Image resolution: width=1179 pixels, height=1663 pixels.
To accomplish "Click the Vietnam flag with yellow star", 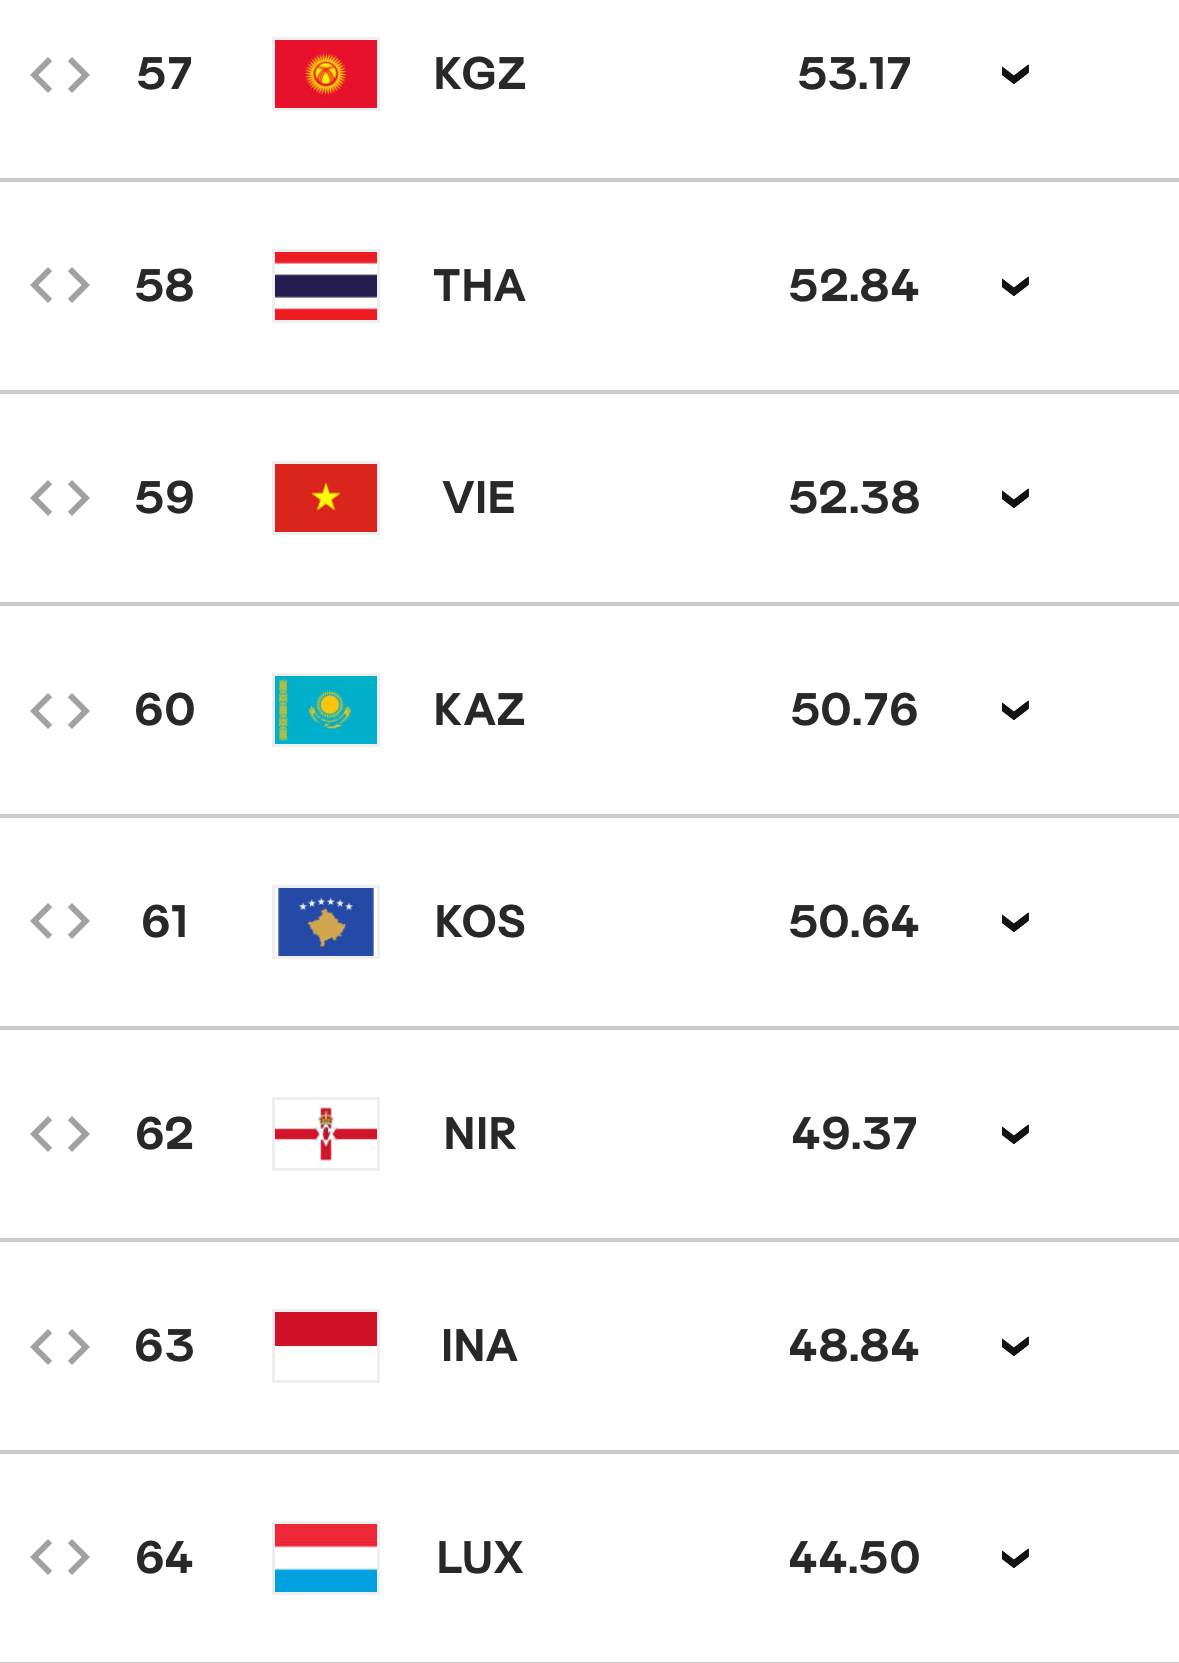I will [326, 498].
